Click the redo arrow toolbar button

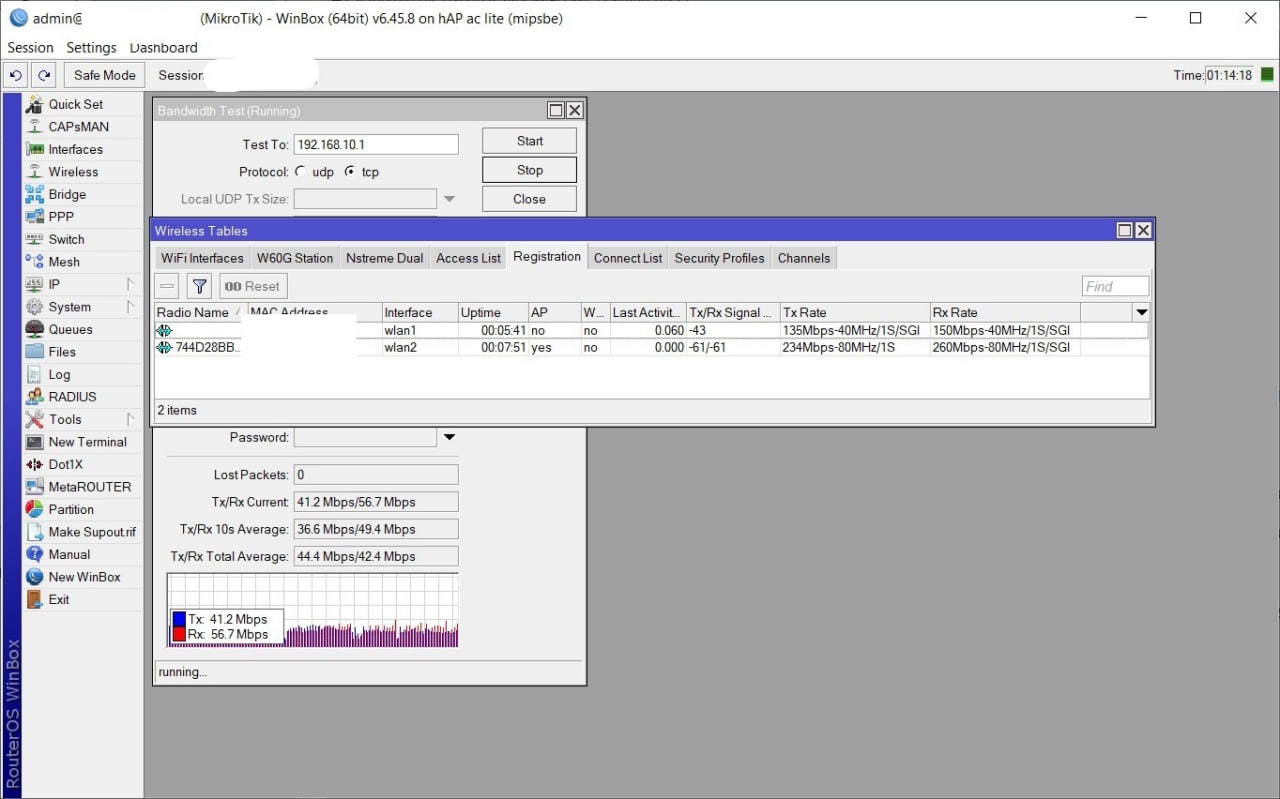pyautogui.click(x=44, y=75)
